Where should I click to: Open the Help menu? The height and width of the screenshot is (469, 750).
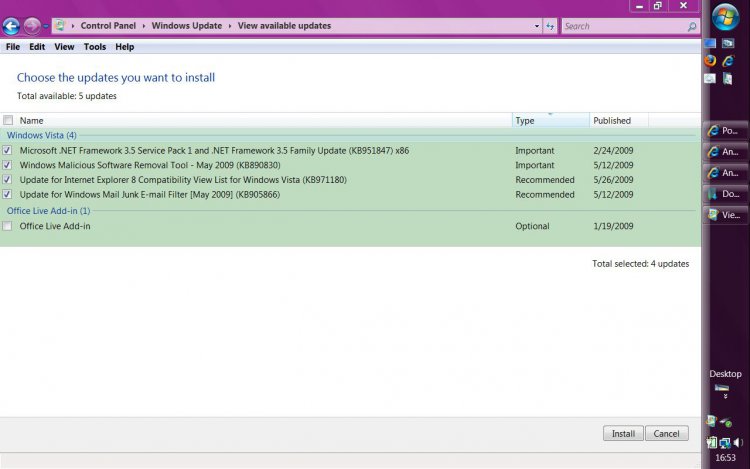[124, 47]
